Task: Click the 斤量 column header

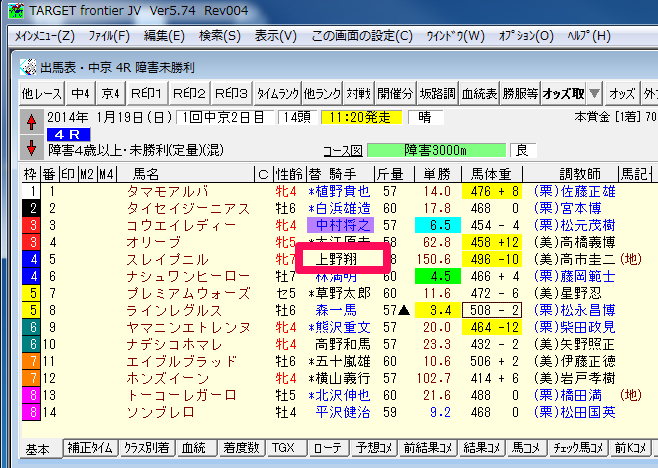Action: click(x=394, y=174)
